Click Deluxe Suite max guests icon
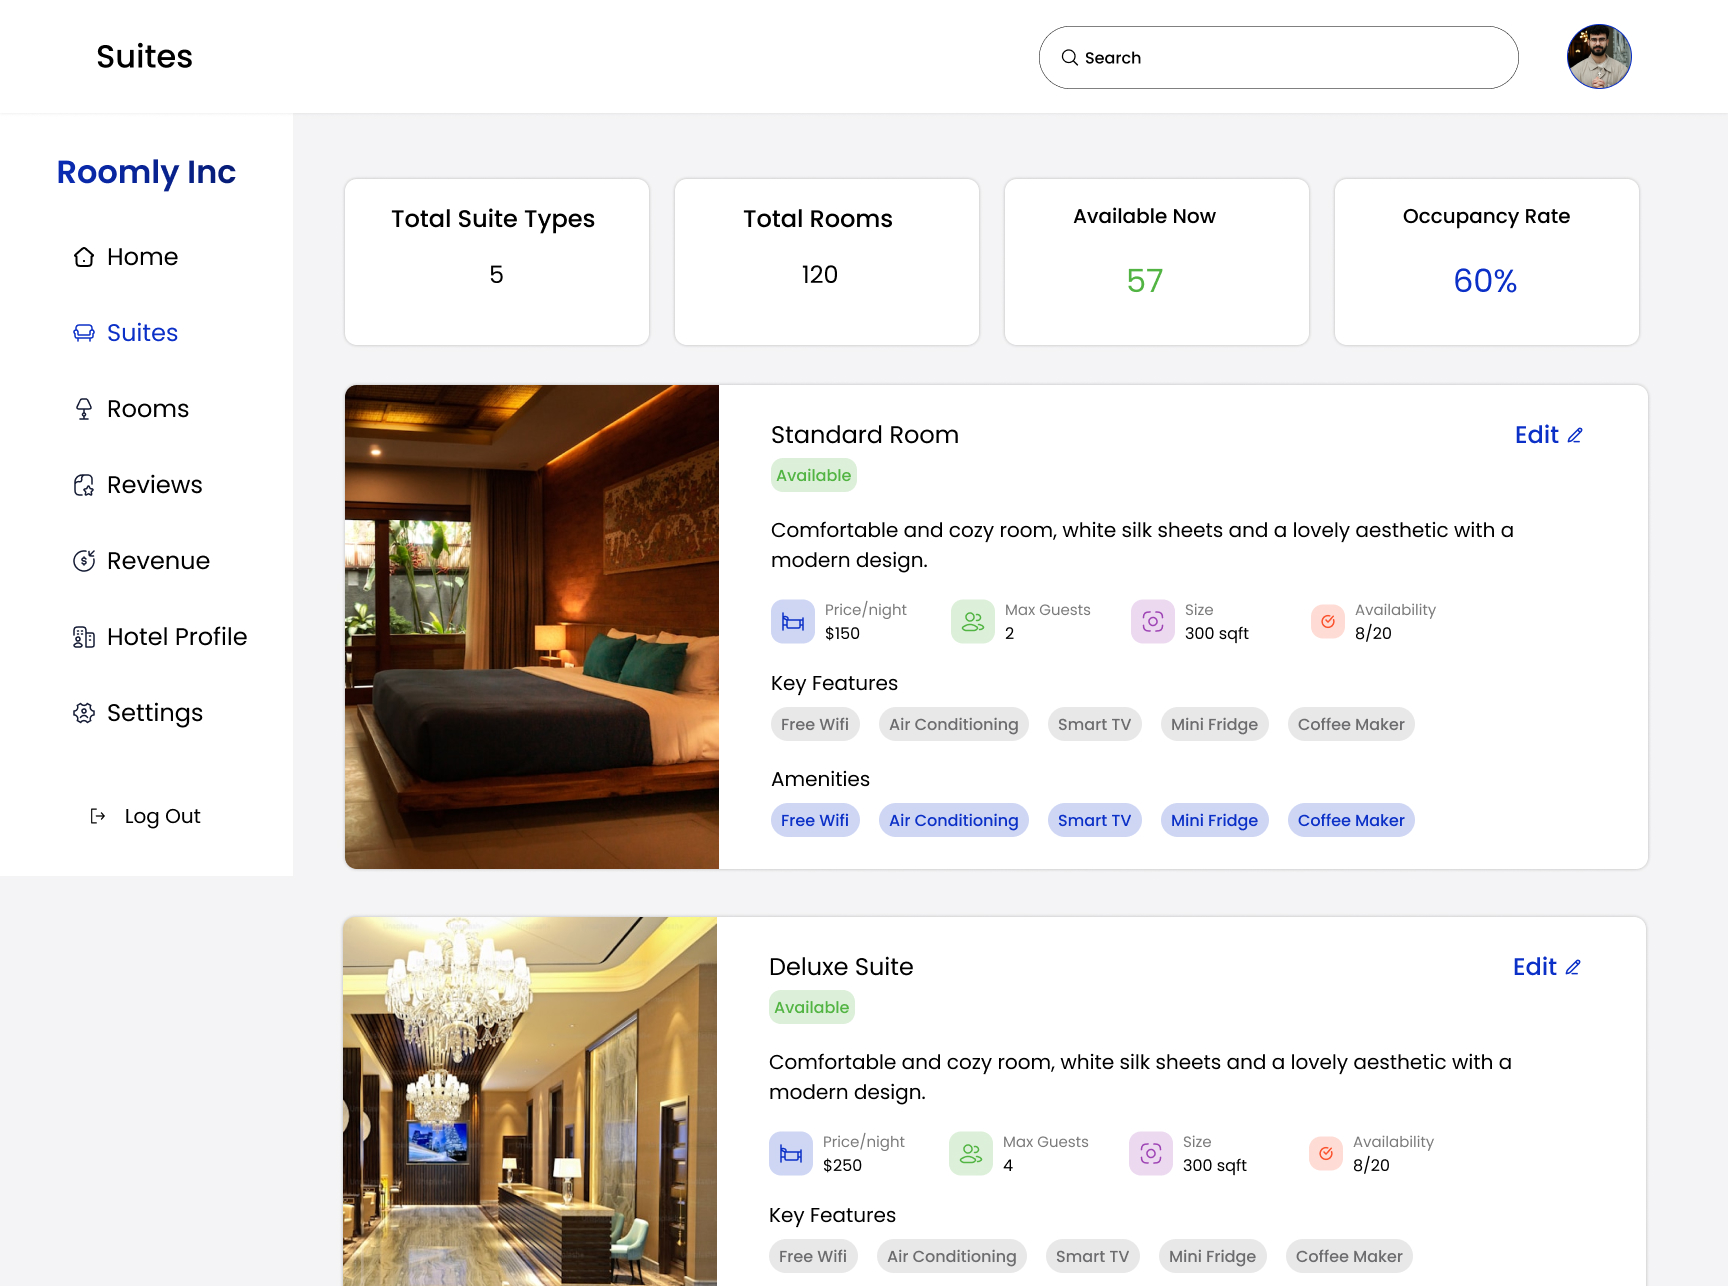The image size is (1728, 1286). [x=971, y=1154]
